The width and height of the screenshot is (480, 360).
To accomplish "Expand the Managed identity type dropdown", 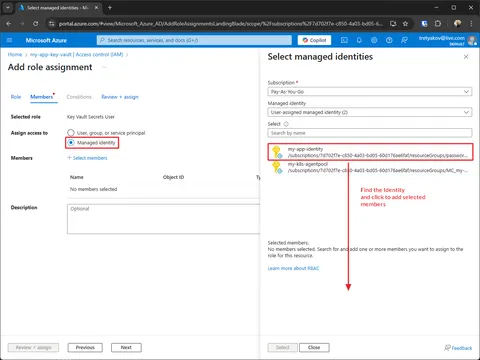I will coord(370,112).
